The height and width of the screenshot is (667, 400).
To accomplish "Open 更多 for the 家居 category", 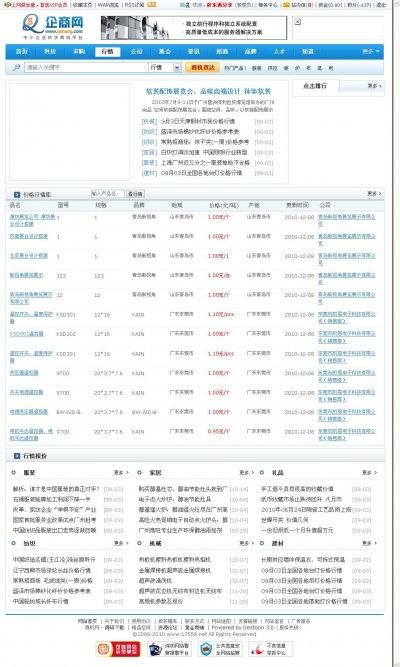I will click(247, 472).
